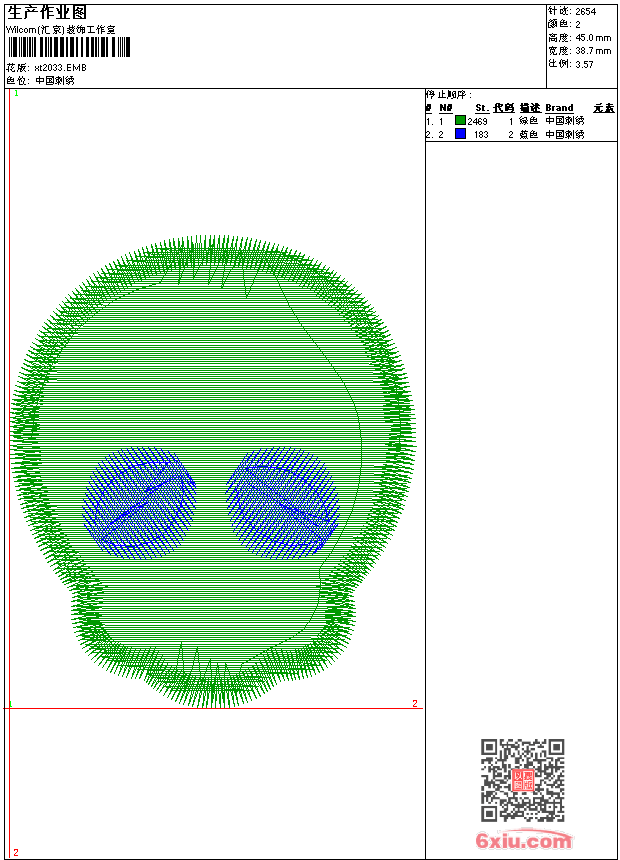The image size is (620, 860).
Task: Click the height value 45.0 mm
Action: [x=592, y=37]
